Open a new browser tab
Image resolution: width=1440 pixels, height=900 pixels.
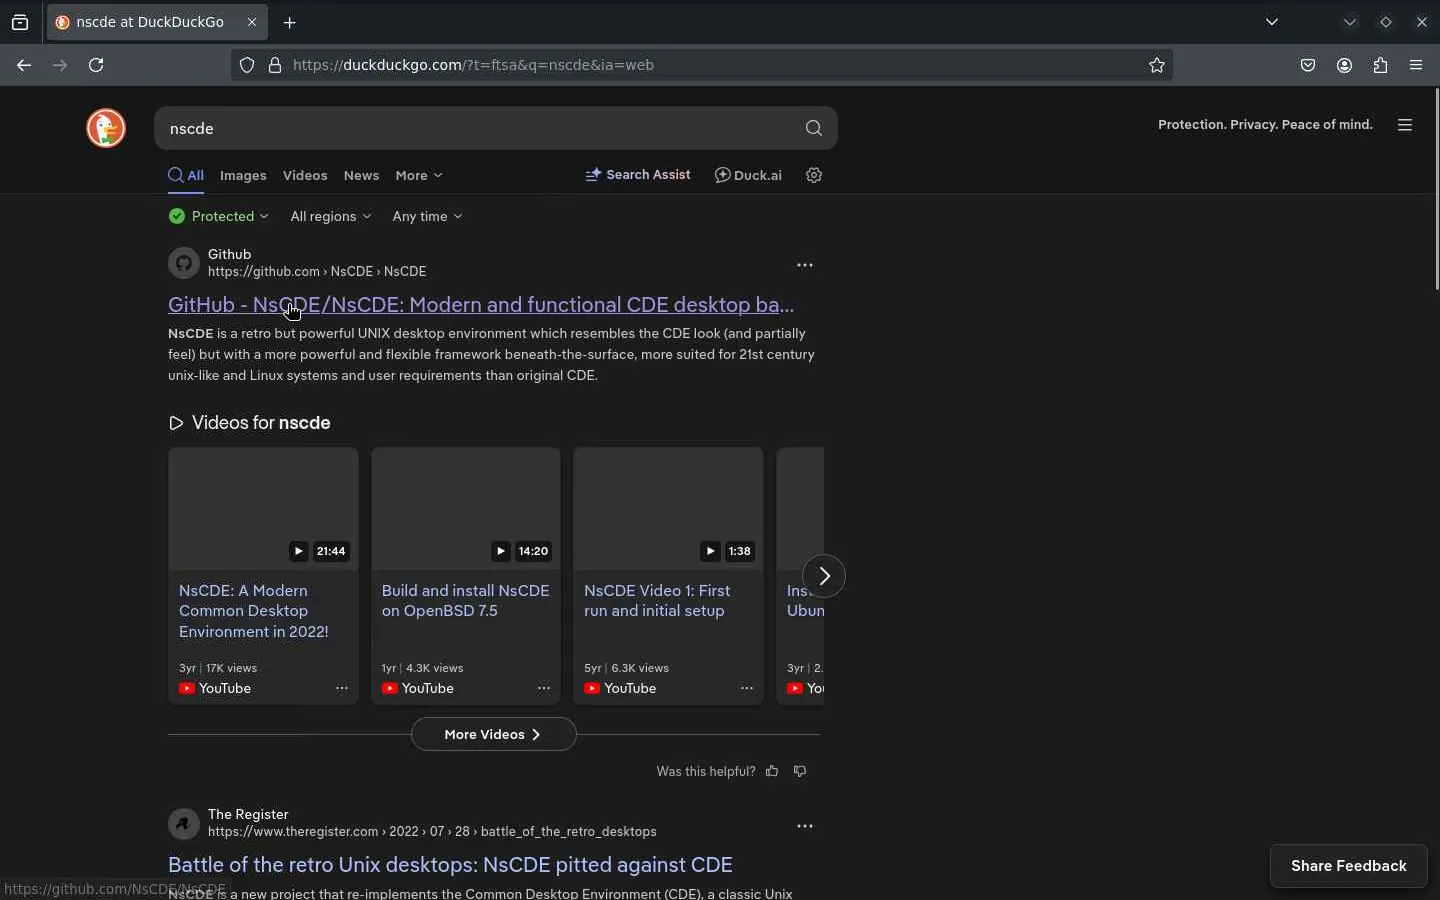tap(290, 23)
